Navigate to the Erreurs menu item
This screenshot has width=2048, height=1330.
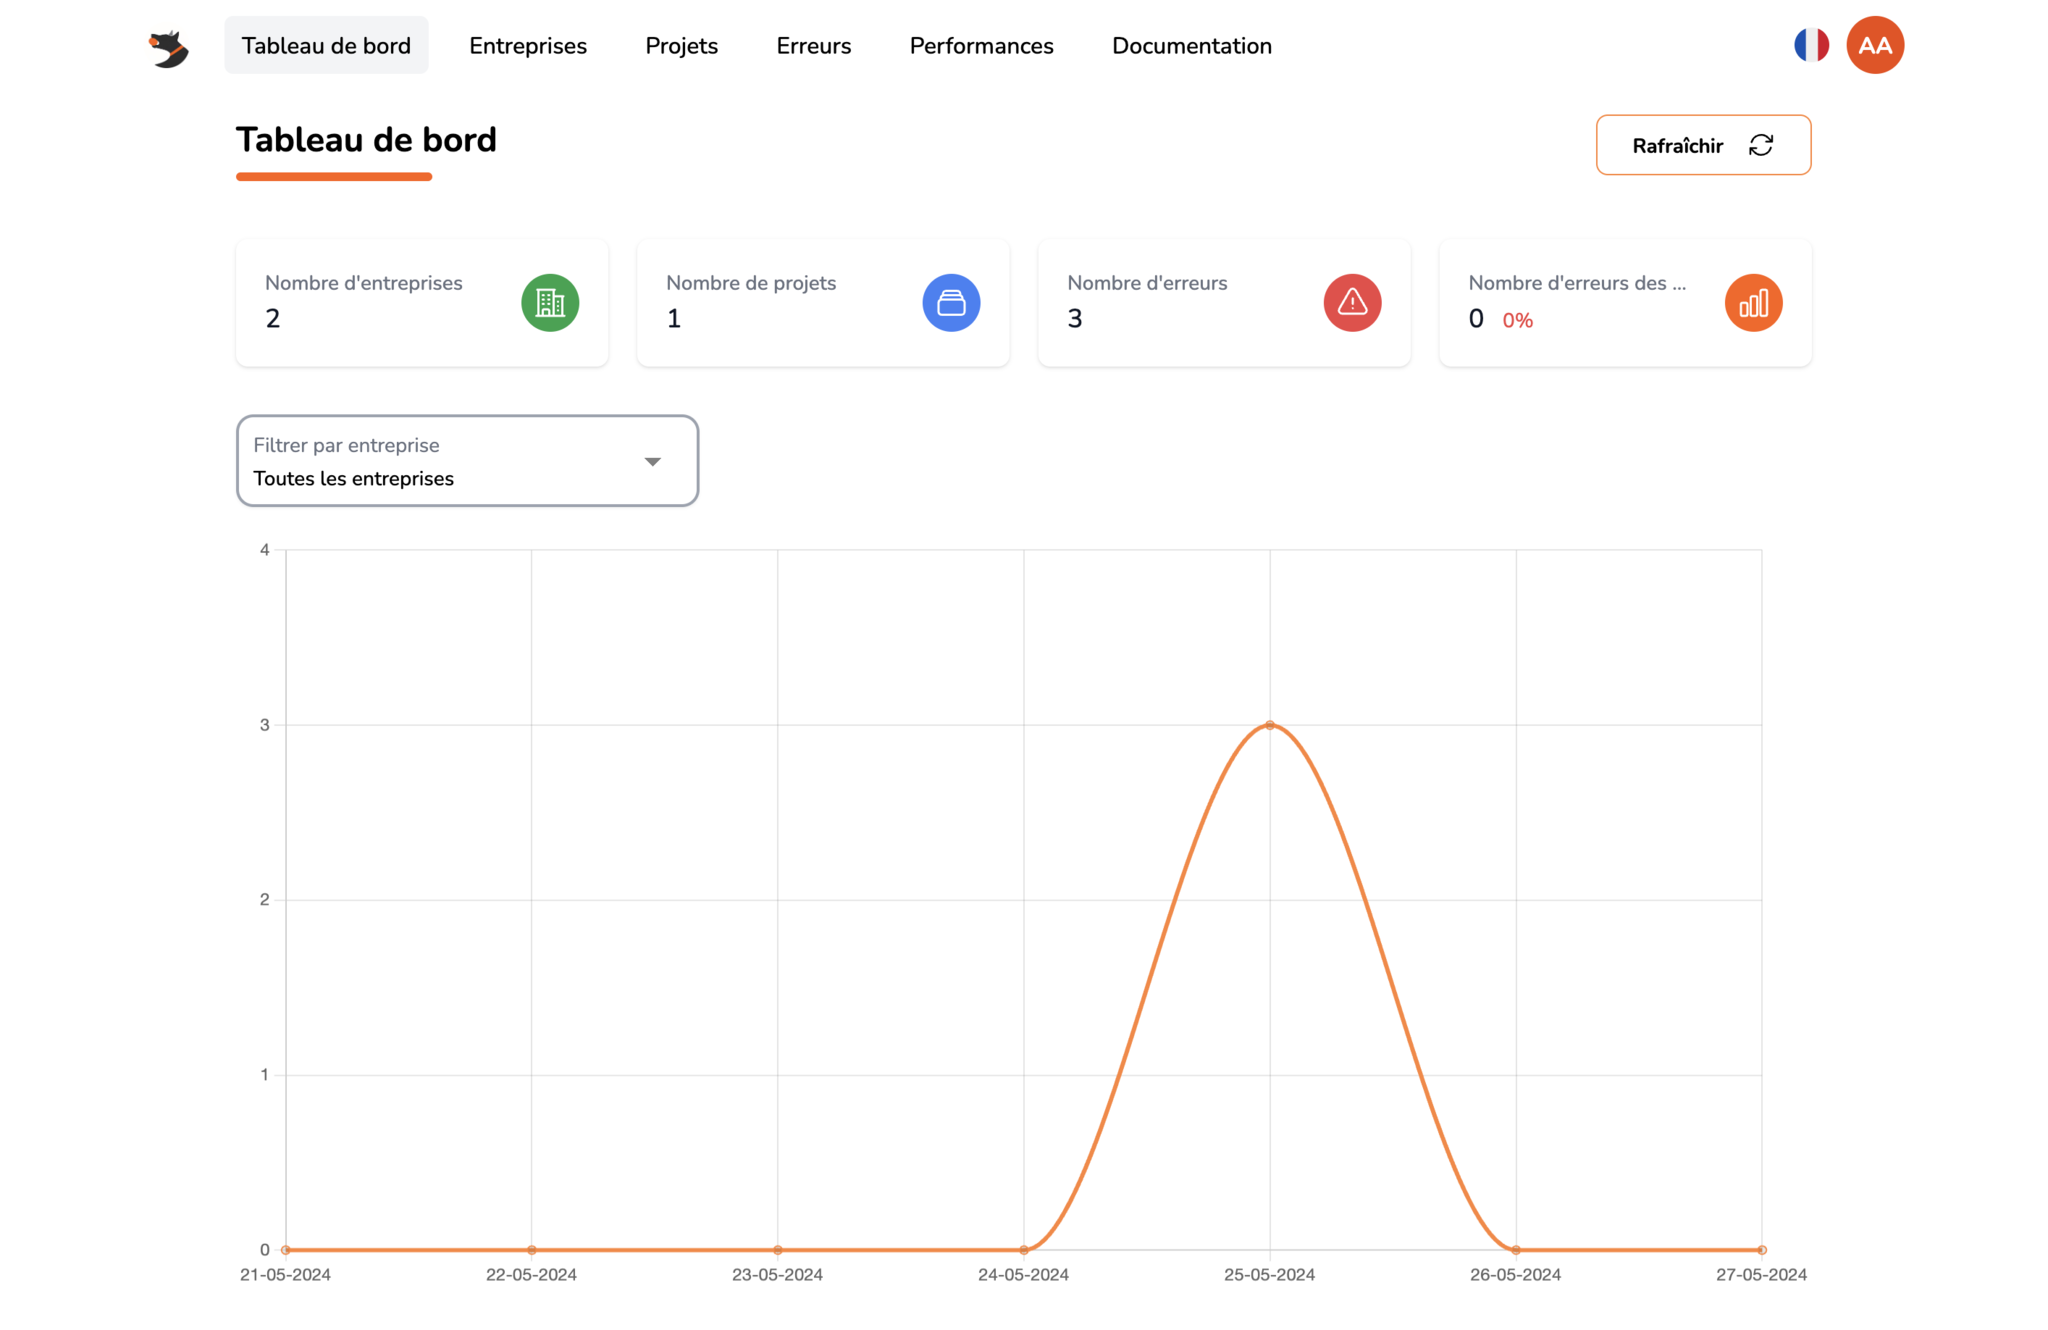(x=814, y=45)
